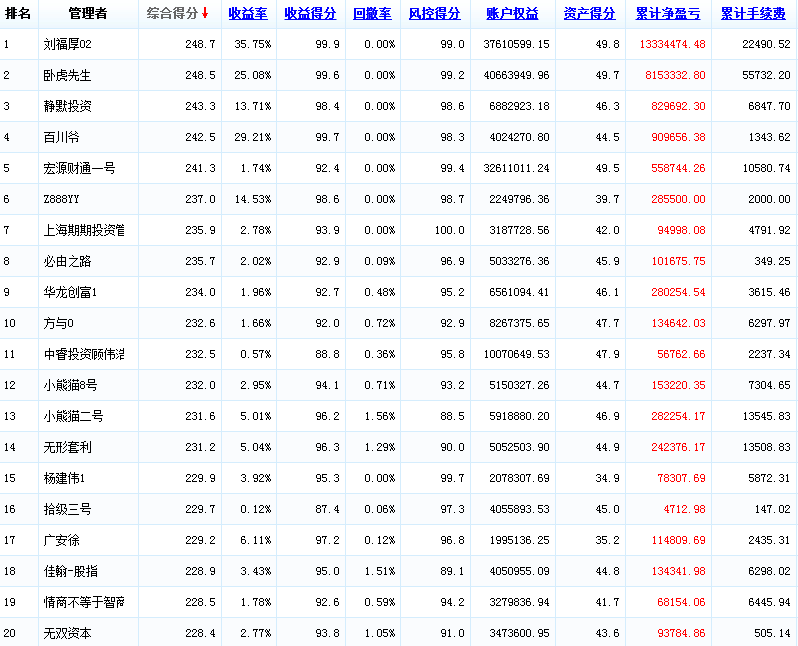Screen dimensions: 798x646
Task: Click net profit value 13334474.48
Action: tap(672, 44)
